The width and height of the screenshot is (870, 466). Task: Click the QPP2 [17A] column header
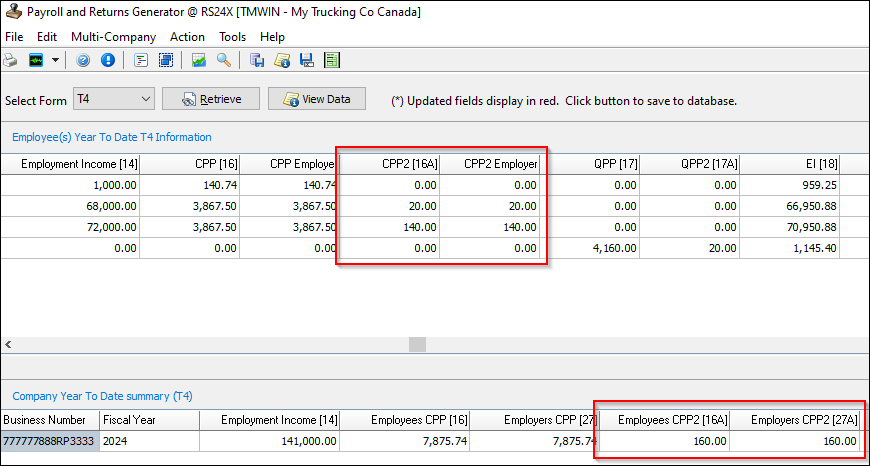tap(689, 164)
